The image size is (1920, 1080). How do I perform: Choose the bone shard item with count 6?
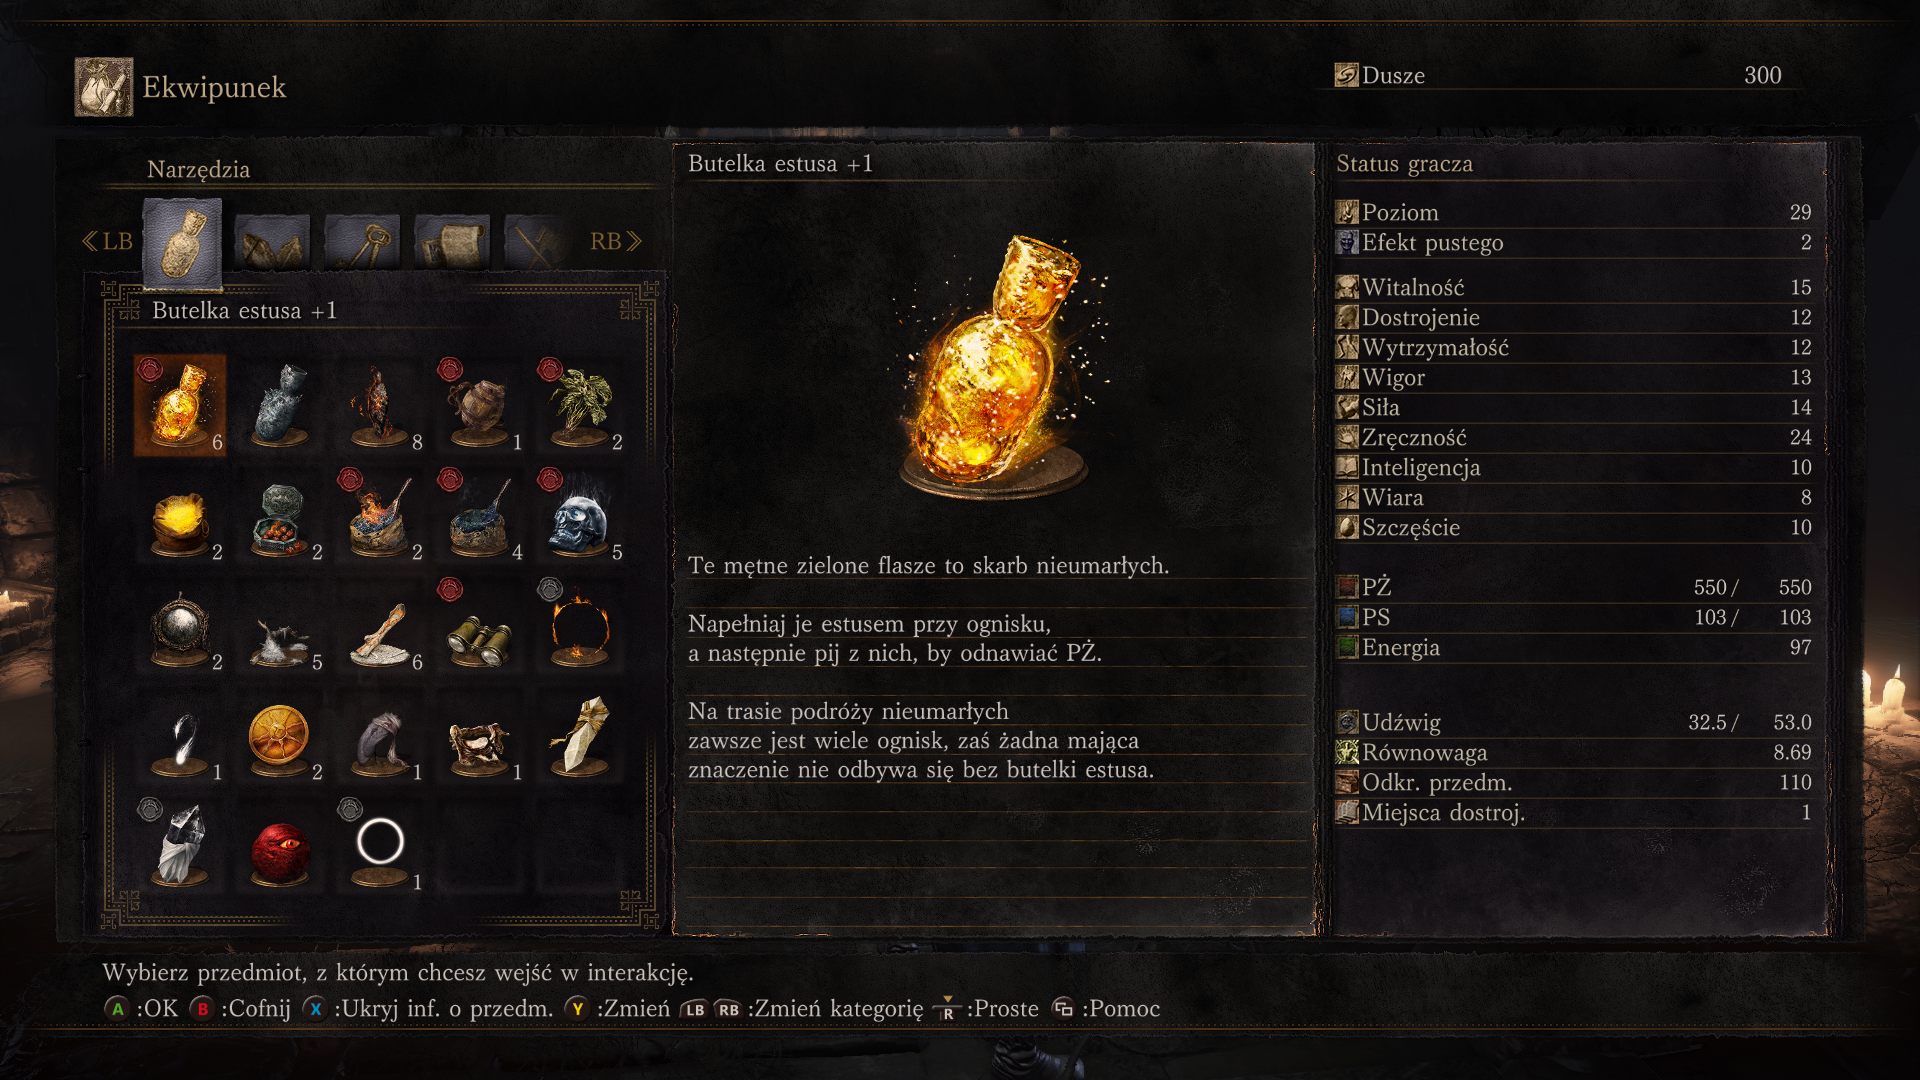click(x=380, y=625)
